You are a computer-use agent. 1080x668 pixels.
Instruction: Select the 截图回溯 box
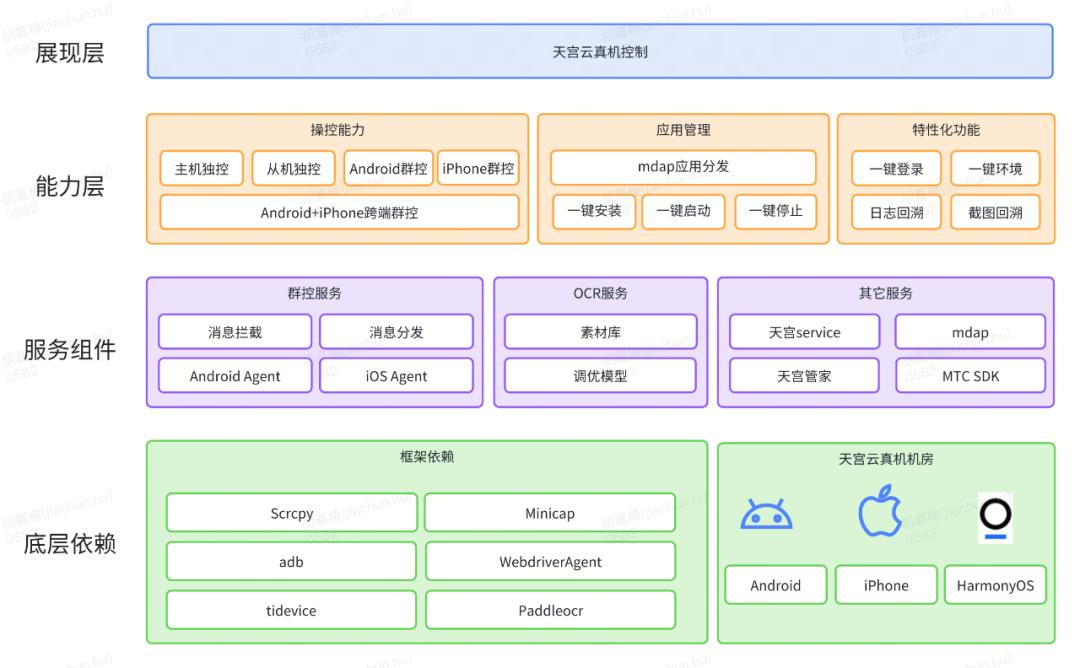995,212
